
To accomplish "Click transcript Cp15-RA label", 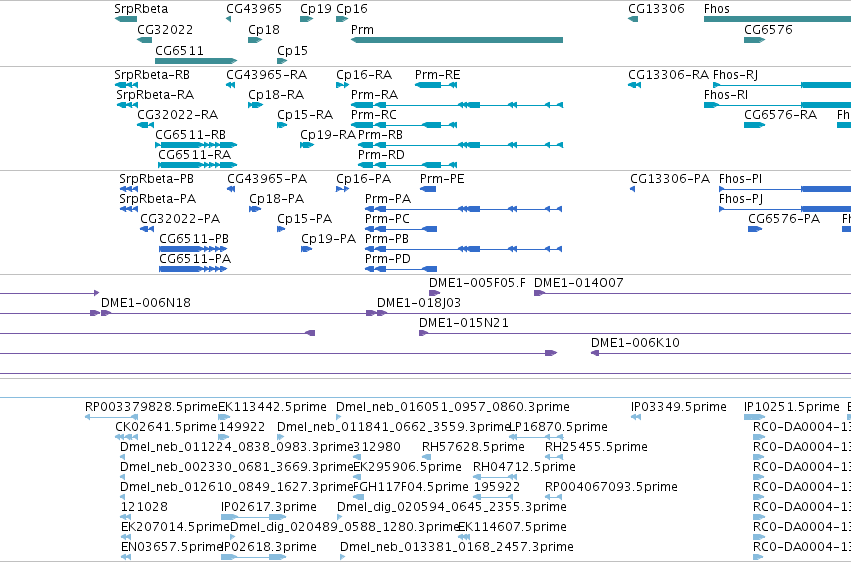I will pyautogui.click(x=305, y=114).
